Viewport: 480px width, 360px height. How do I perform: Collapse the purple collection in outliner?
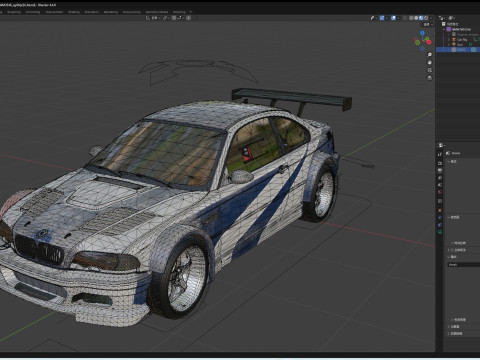coord(444,29)
